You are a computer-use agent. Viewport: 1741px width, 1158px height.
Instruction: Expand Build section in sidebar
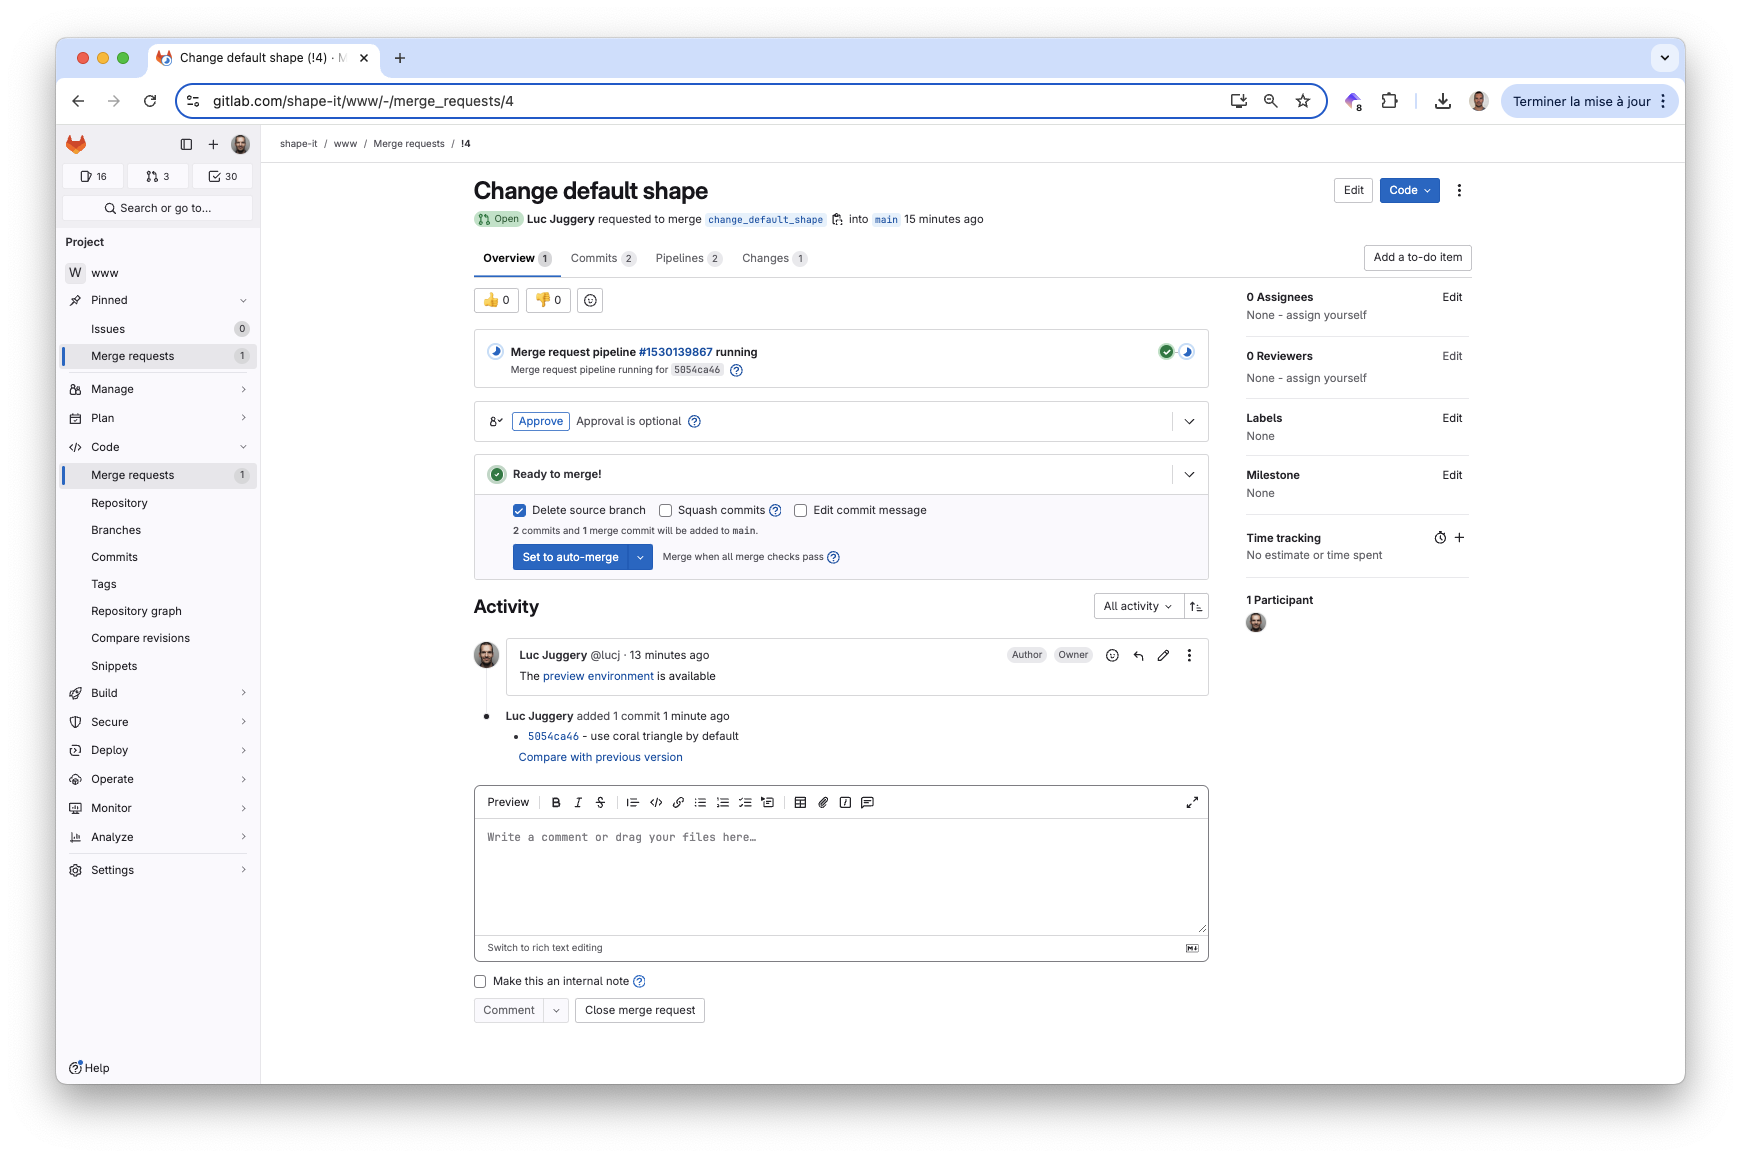pos(159,693)
